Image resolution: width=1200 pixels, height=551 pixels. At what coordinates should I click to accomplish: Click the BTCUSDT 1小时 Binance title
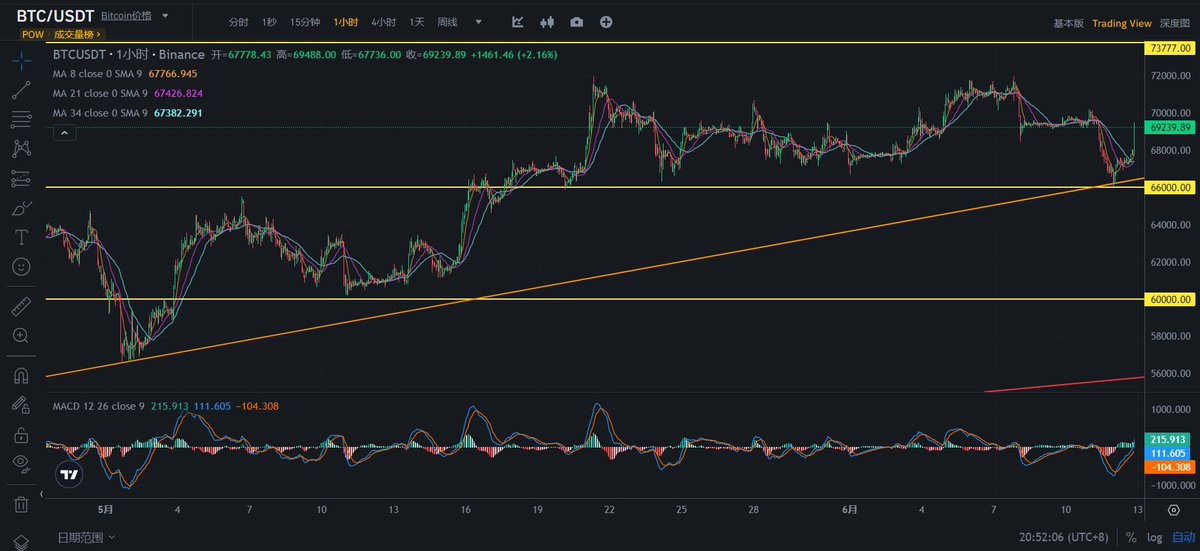128,55
